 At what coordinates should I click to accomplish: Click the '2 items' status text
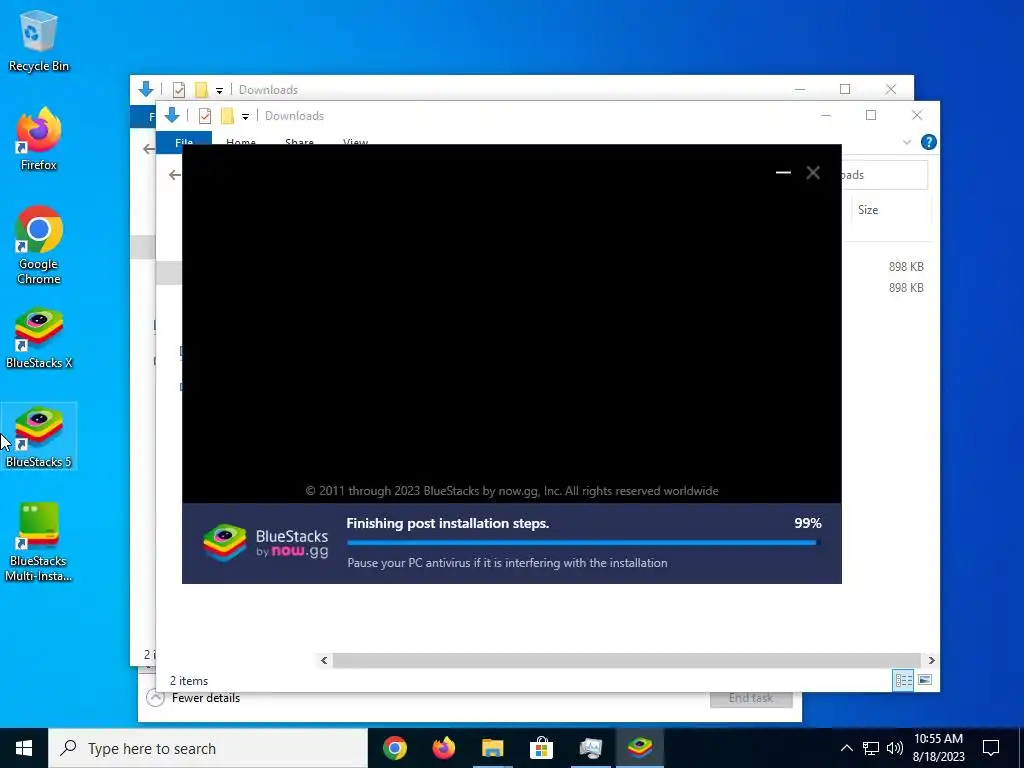tap(189, 680)
